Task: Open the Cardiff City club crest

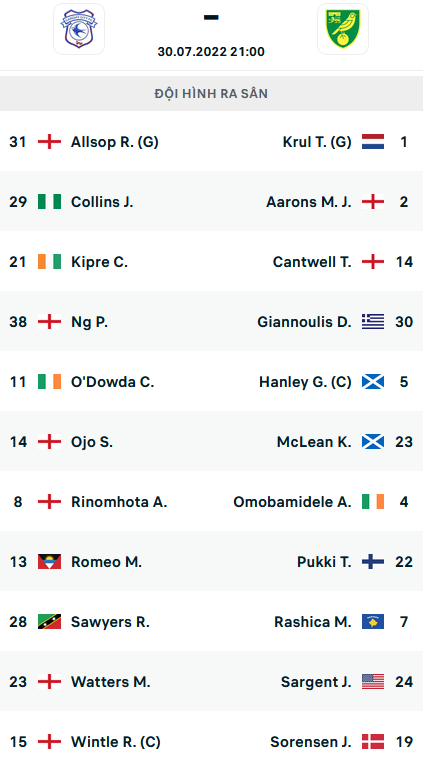Action: (79, 29)
